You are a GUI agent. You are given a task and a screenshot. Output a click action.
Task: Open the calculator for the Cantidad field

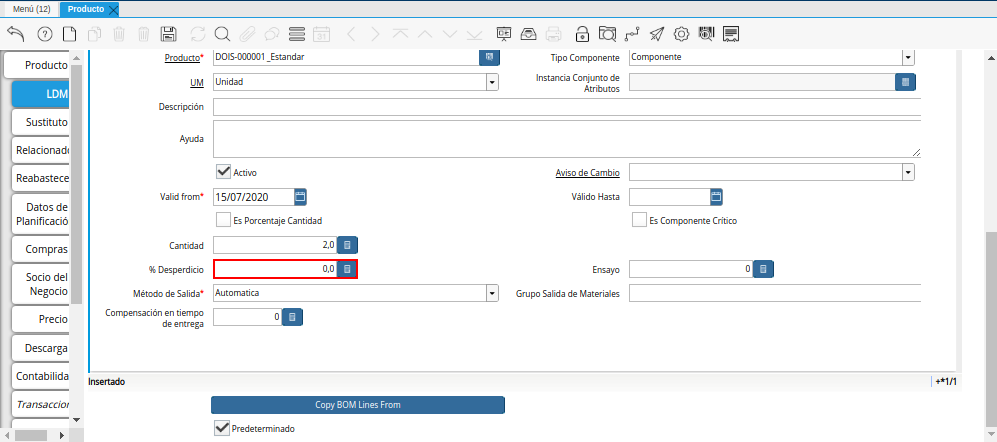[347, 244]
